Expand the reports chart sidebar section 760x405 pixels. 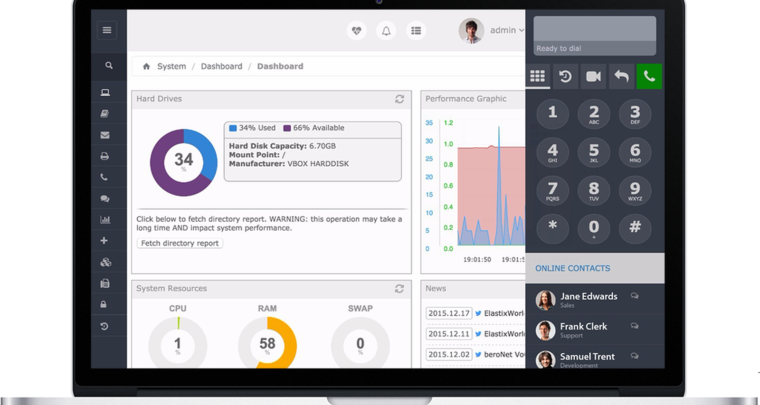pyautogui.click(x=105, y=220)
